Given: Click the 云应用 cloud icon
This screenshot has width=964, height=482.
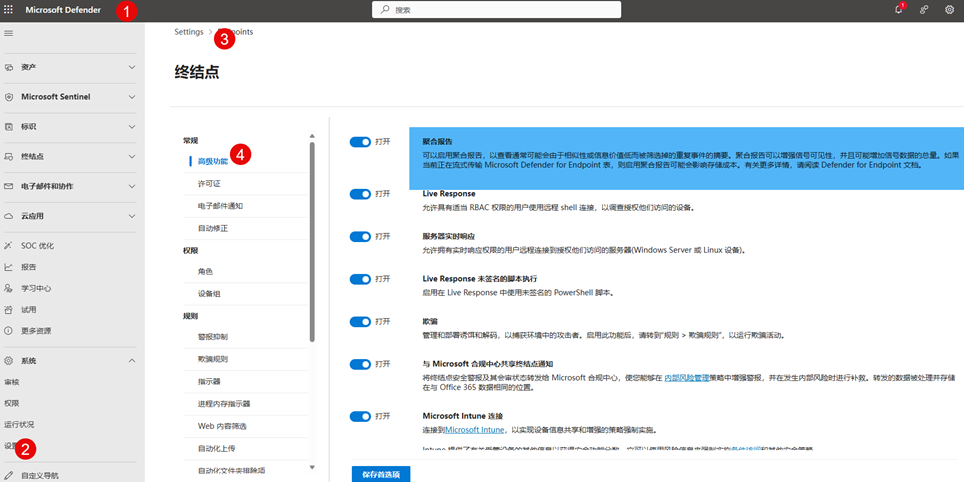Looking at the screenshot, I should pos(9,216).
